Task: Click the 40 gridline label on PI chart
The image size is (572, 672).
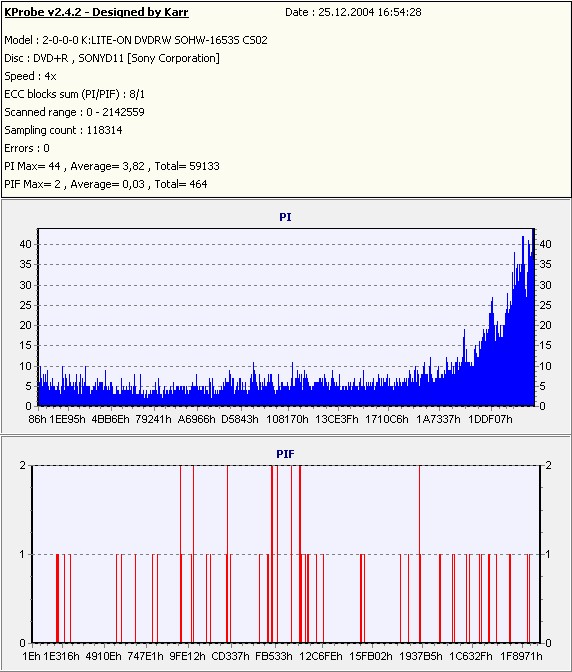Action: pyautogui.click(x=26, y=244)
